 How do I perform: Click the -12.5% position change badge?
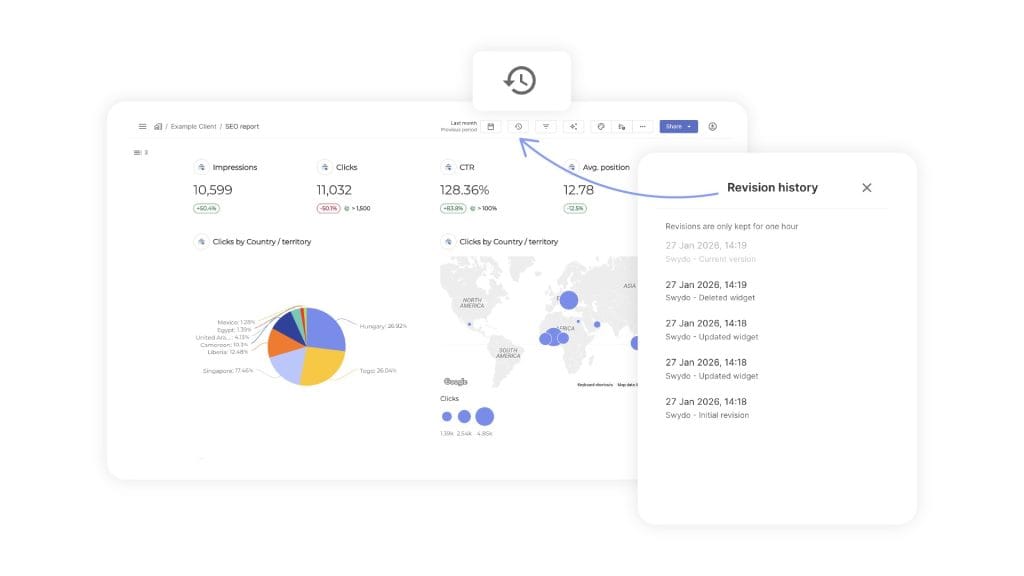(x=575, y=208)
